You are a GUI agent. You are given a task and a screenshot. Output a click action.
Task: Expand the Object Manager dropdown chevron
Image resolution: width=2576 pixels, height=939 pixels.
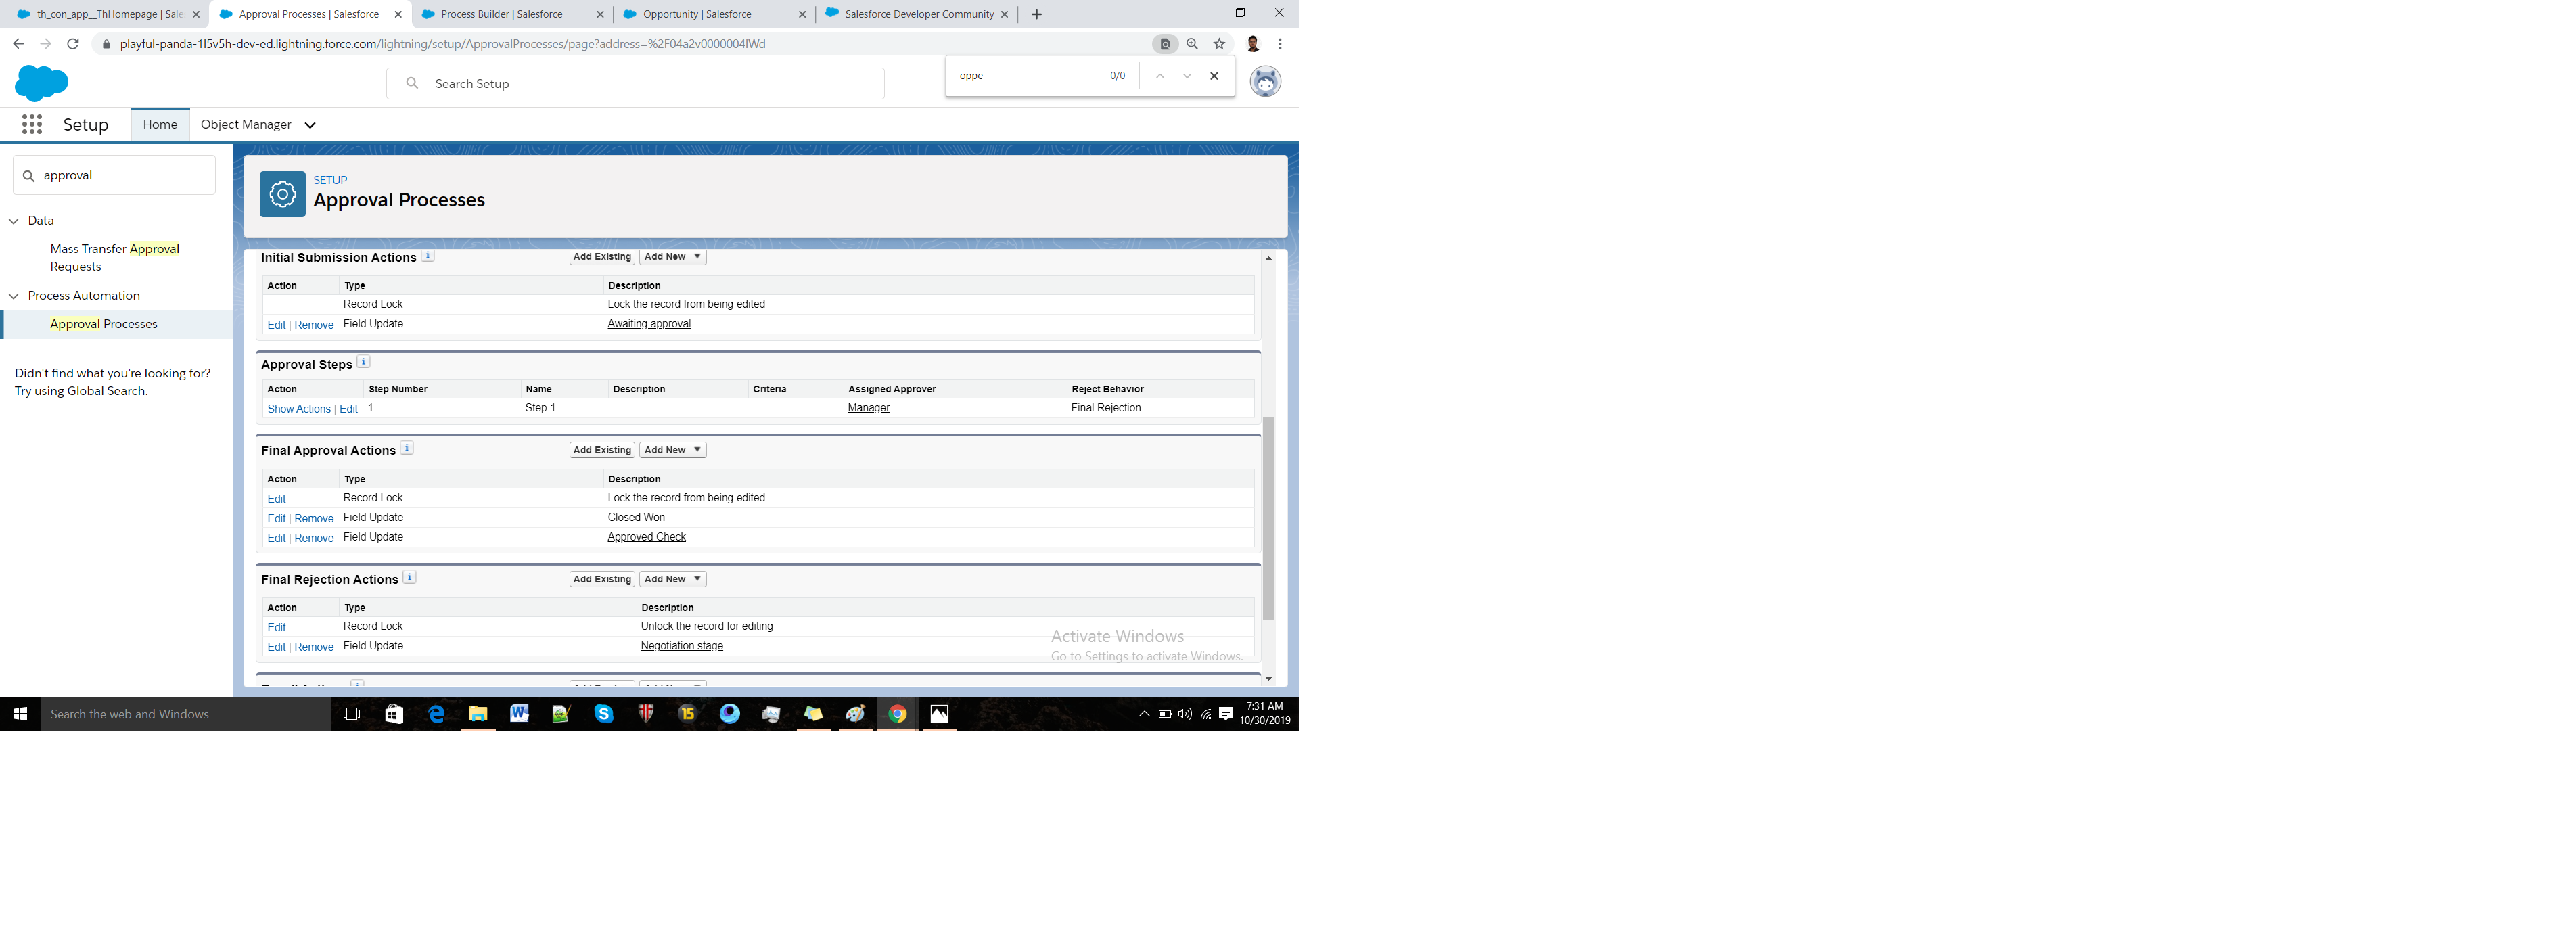point(310,125)
